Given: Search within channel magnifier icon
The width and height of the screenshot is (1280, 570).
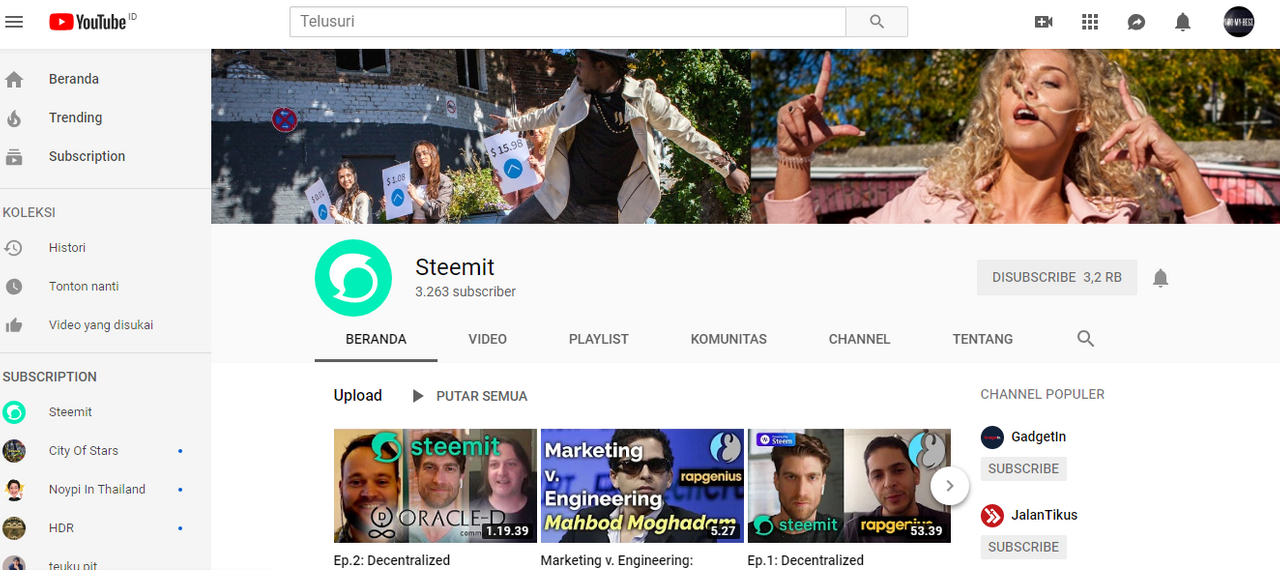Looking at the screenshot, I should [1086, 339].
